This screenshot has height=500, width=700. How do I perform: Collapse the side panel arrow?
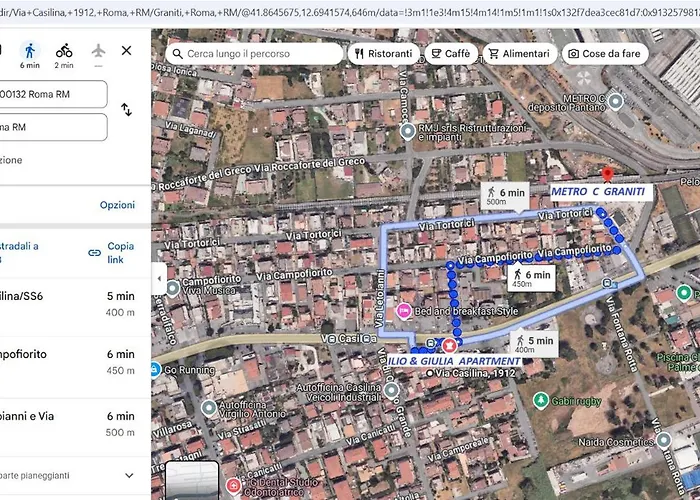pyautogui.click(x=159, y=279)
